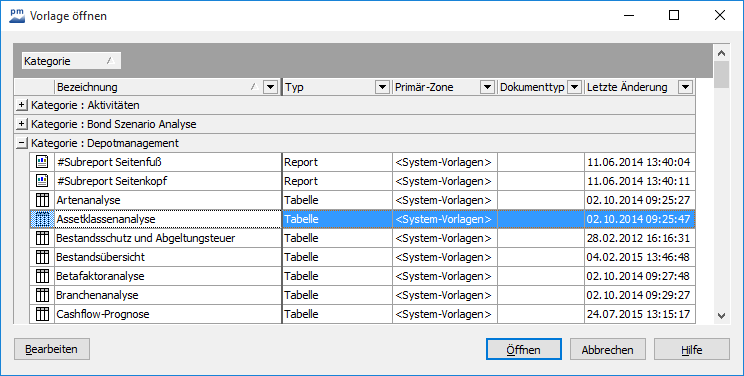Click the table icon for Bestandsschutz und Abgeltungsteuer
The image size is (744, 376).
point(42,238)
